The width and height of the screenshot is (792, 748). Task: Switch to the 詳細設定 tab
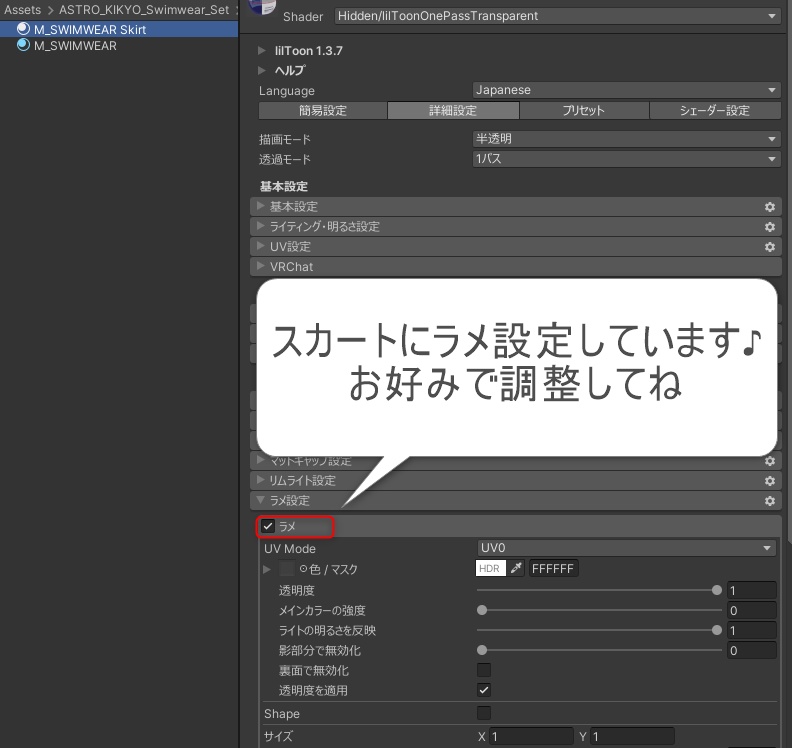point(453,111)
